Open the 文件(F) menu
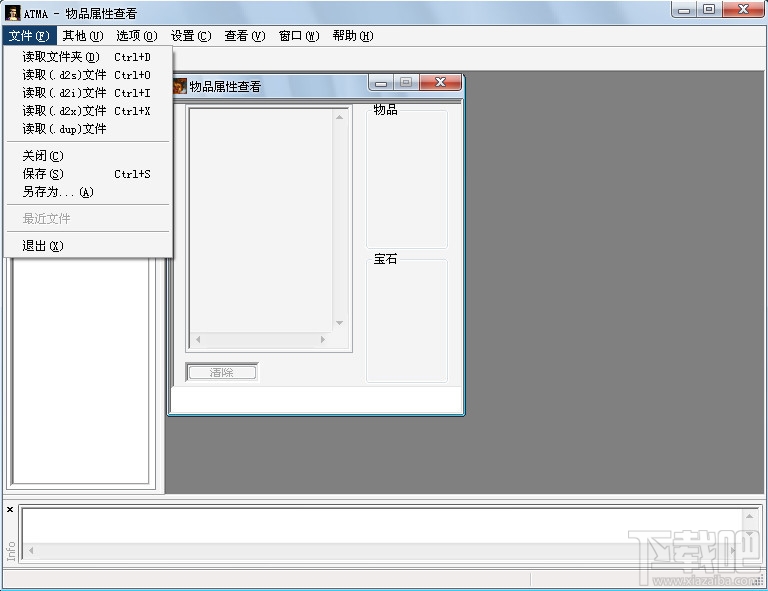The width and height of the screenshot is (768, 591). [x=29, y=36]
